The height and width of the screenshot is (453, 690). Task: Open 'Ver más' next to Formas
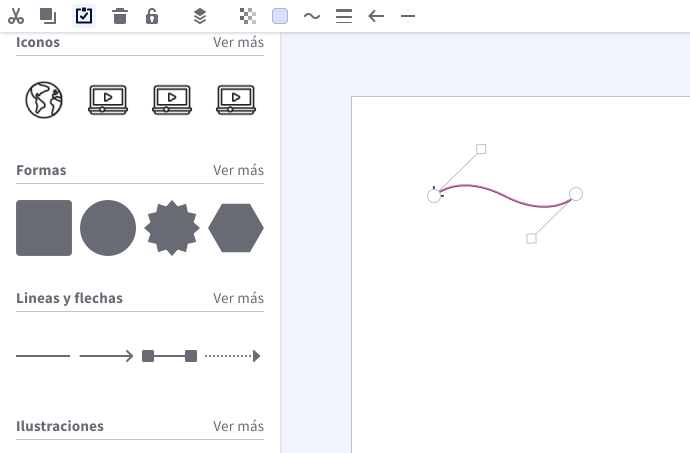pos(238,171)
